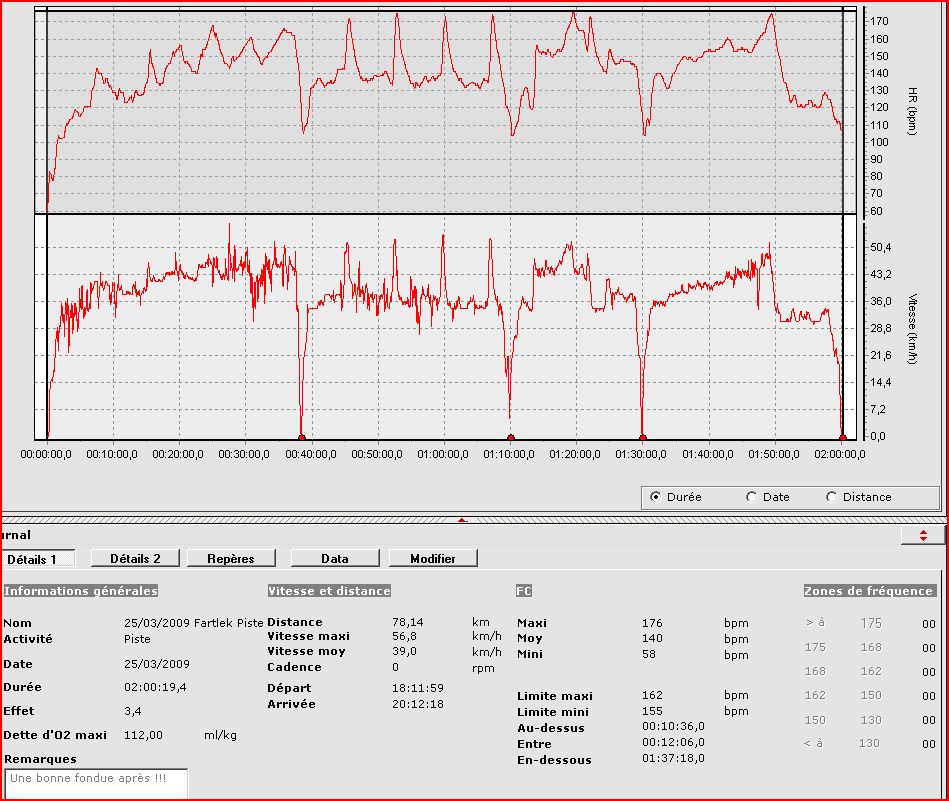Click the En-dessous time 01:37:18,0

[673, 758]
